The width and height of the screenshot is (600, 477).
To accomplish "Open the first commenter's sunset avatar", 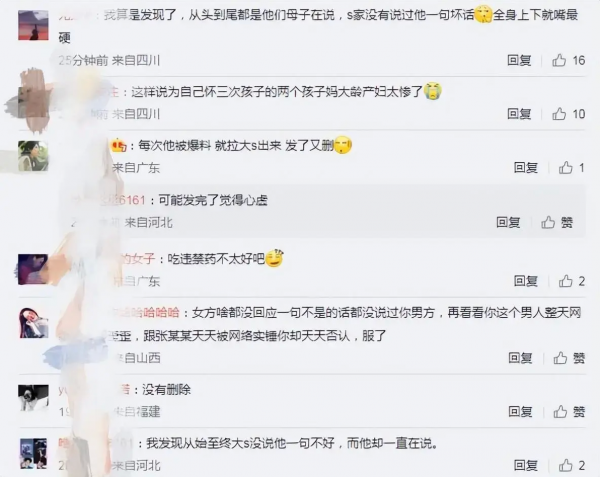I will coord(33,25).
